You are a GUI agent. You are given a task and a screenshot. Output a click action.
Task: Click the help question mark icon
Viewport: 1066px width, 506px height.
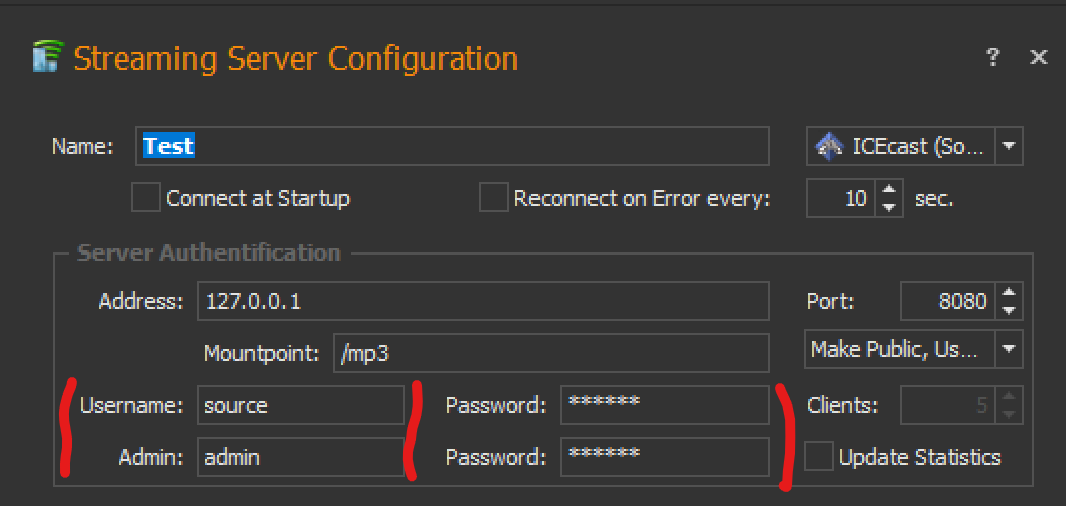click(992, 58)
